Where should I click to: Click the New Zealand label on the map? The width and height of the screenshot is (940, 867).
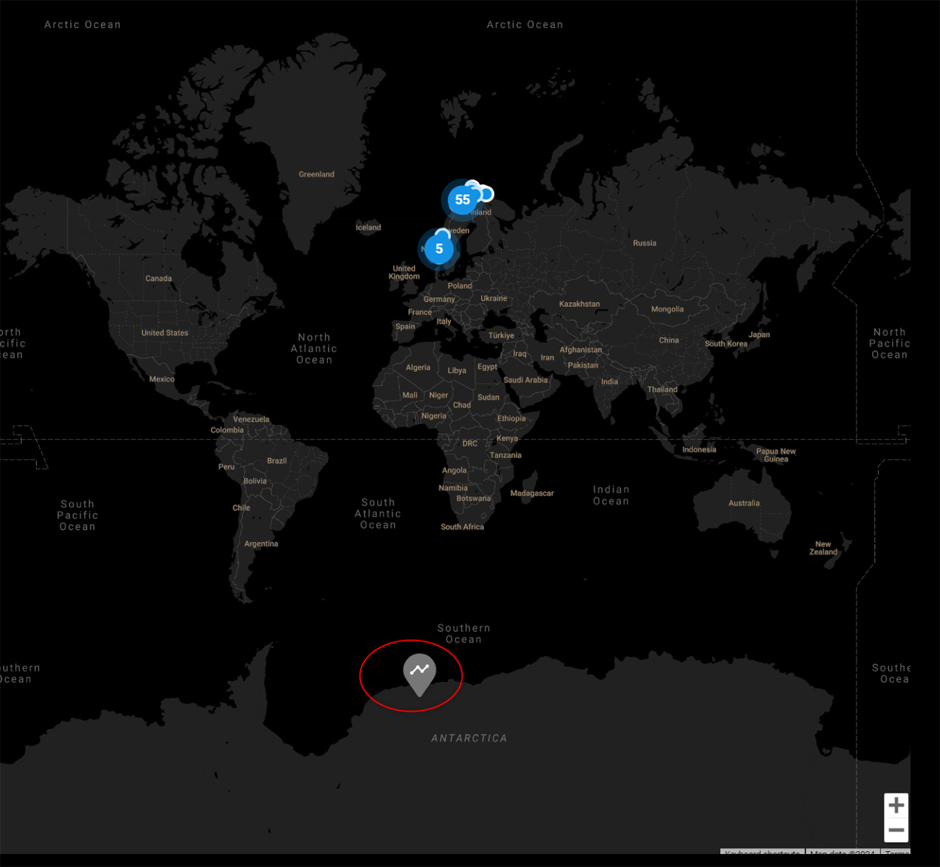823,548
